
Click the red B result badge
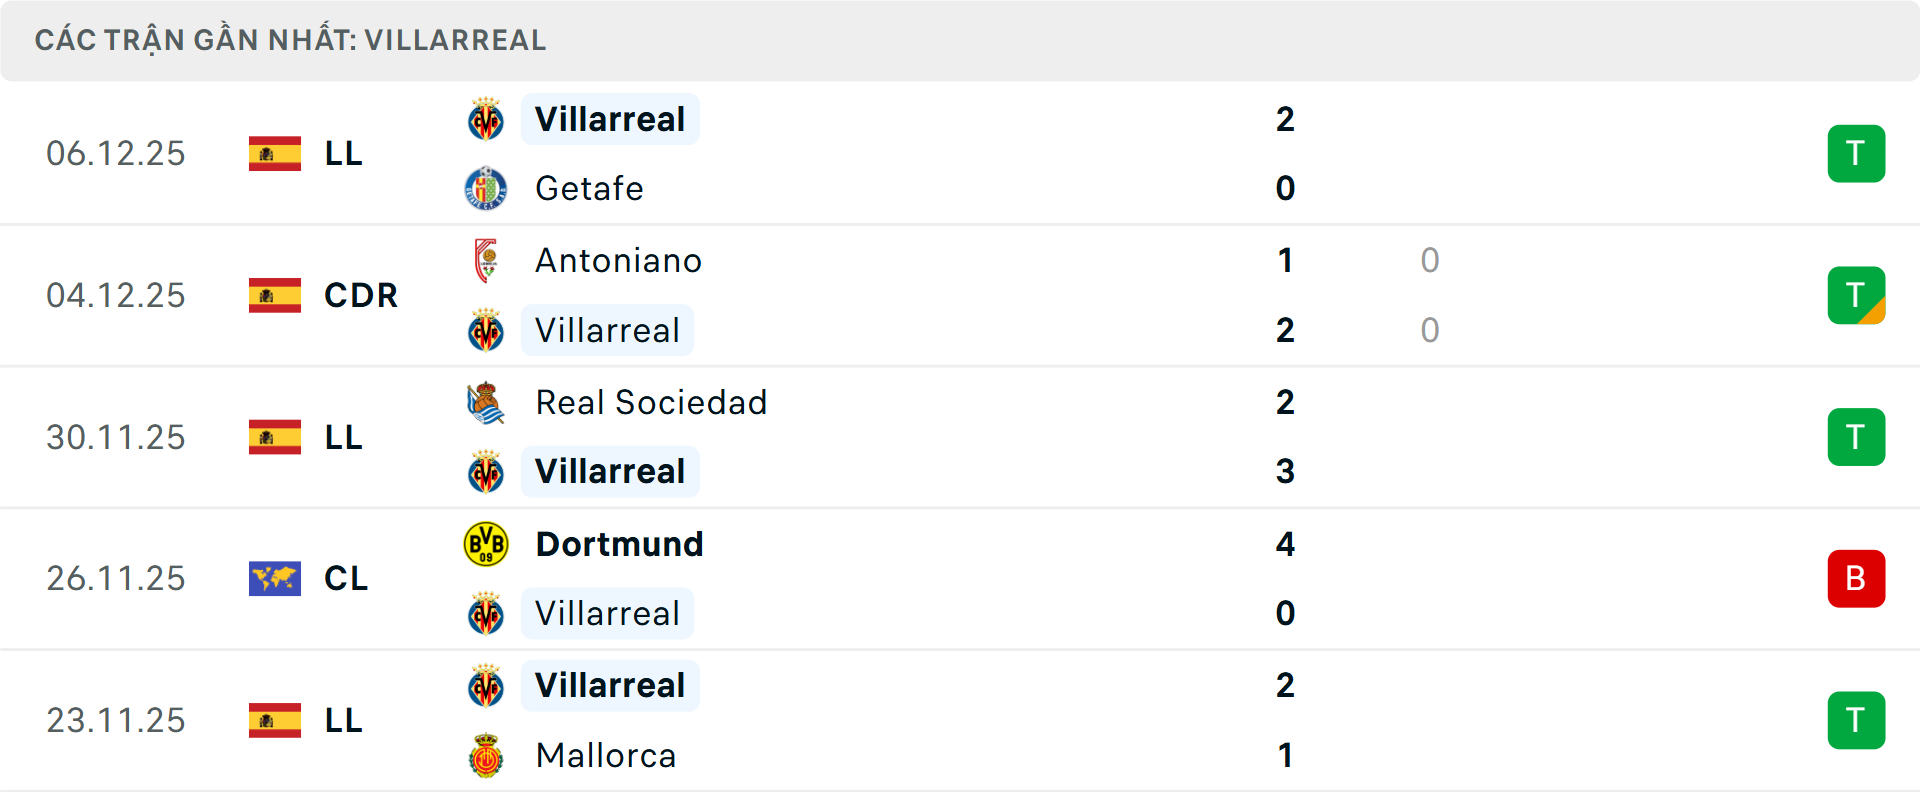pos(1856,579)
